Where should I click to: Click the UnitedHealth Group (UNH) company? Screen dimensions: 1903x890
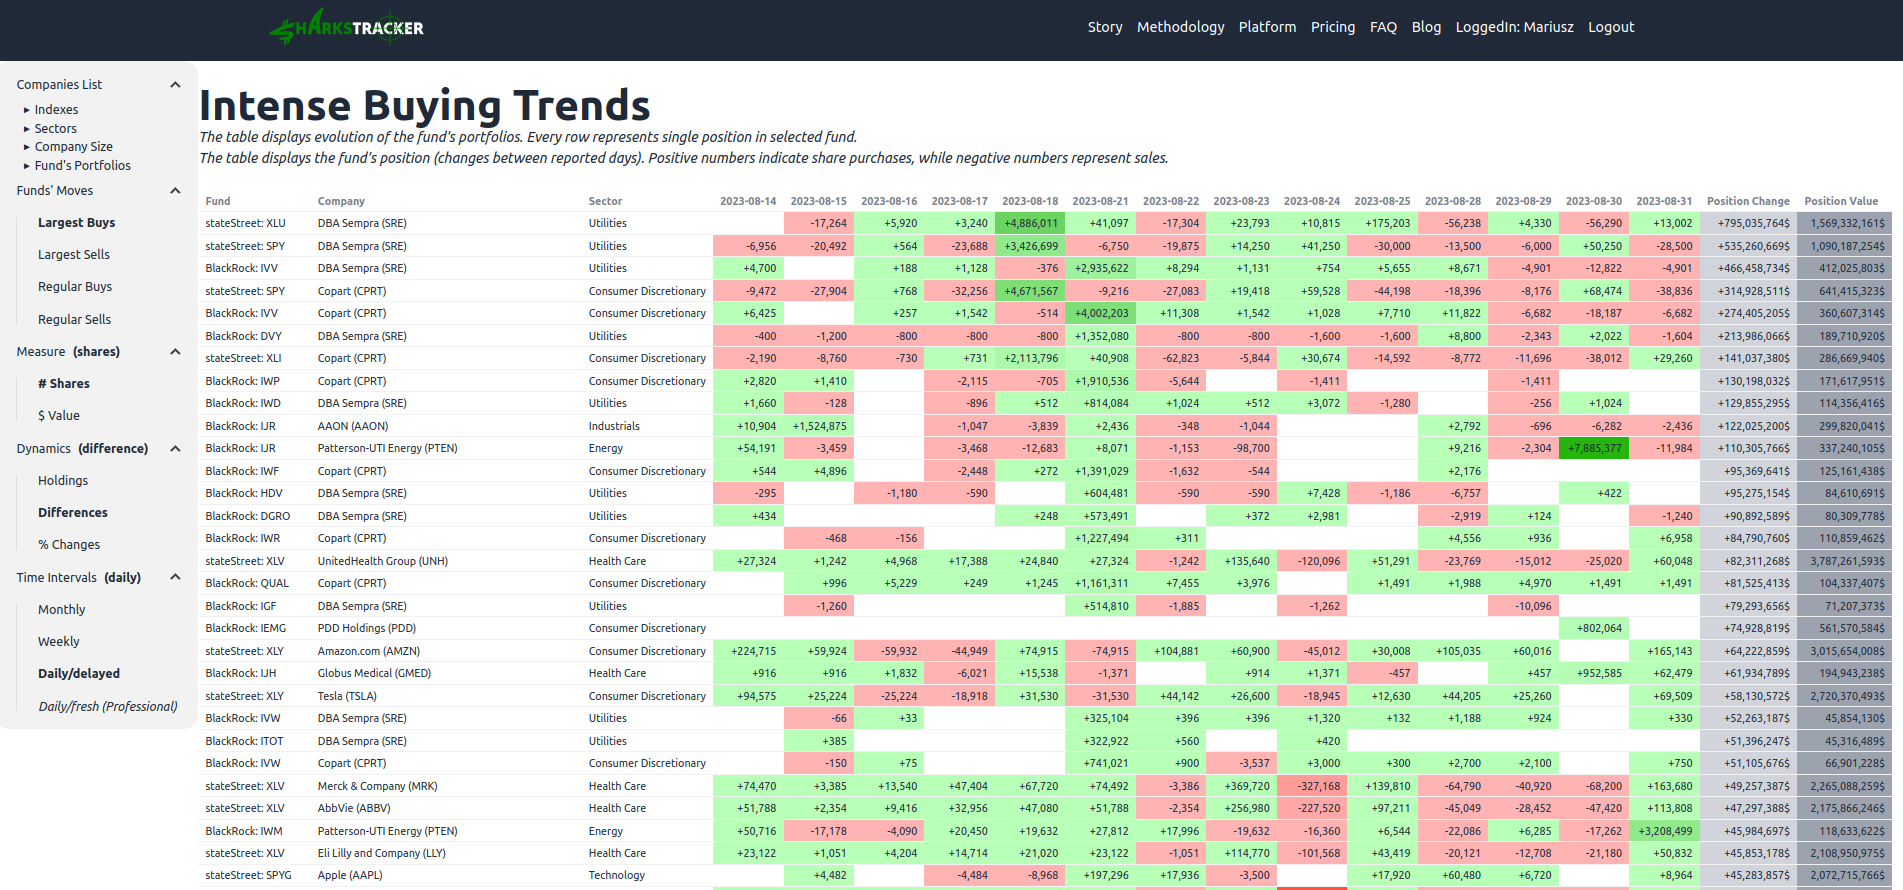(x=383, y=562)
